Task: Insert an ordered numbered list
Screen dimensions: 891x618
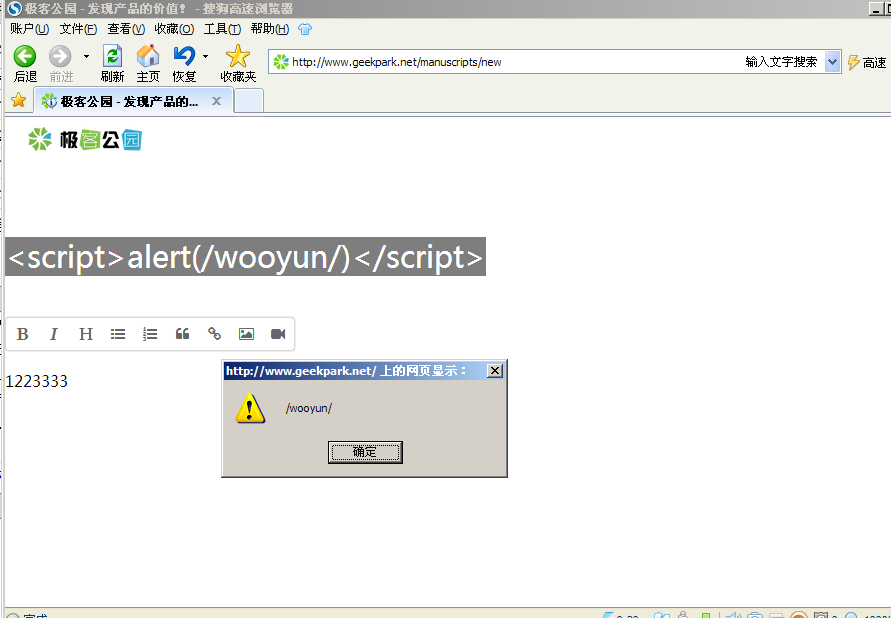Action: coord(150,334)
